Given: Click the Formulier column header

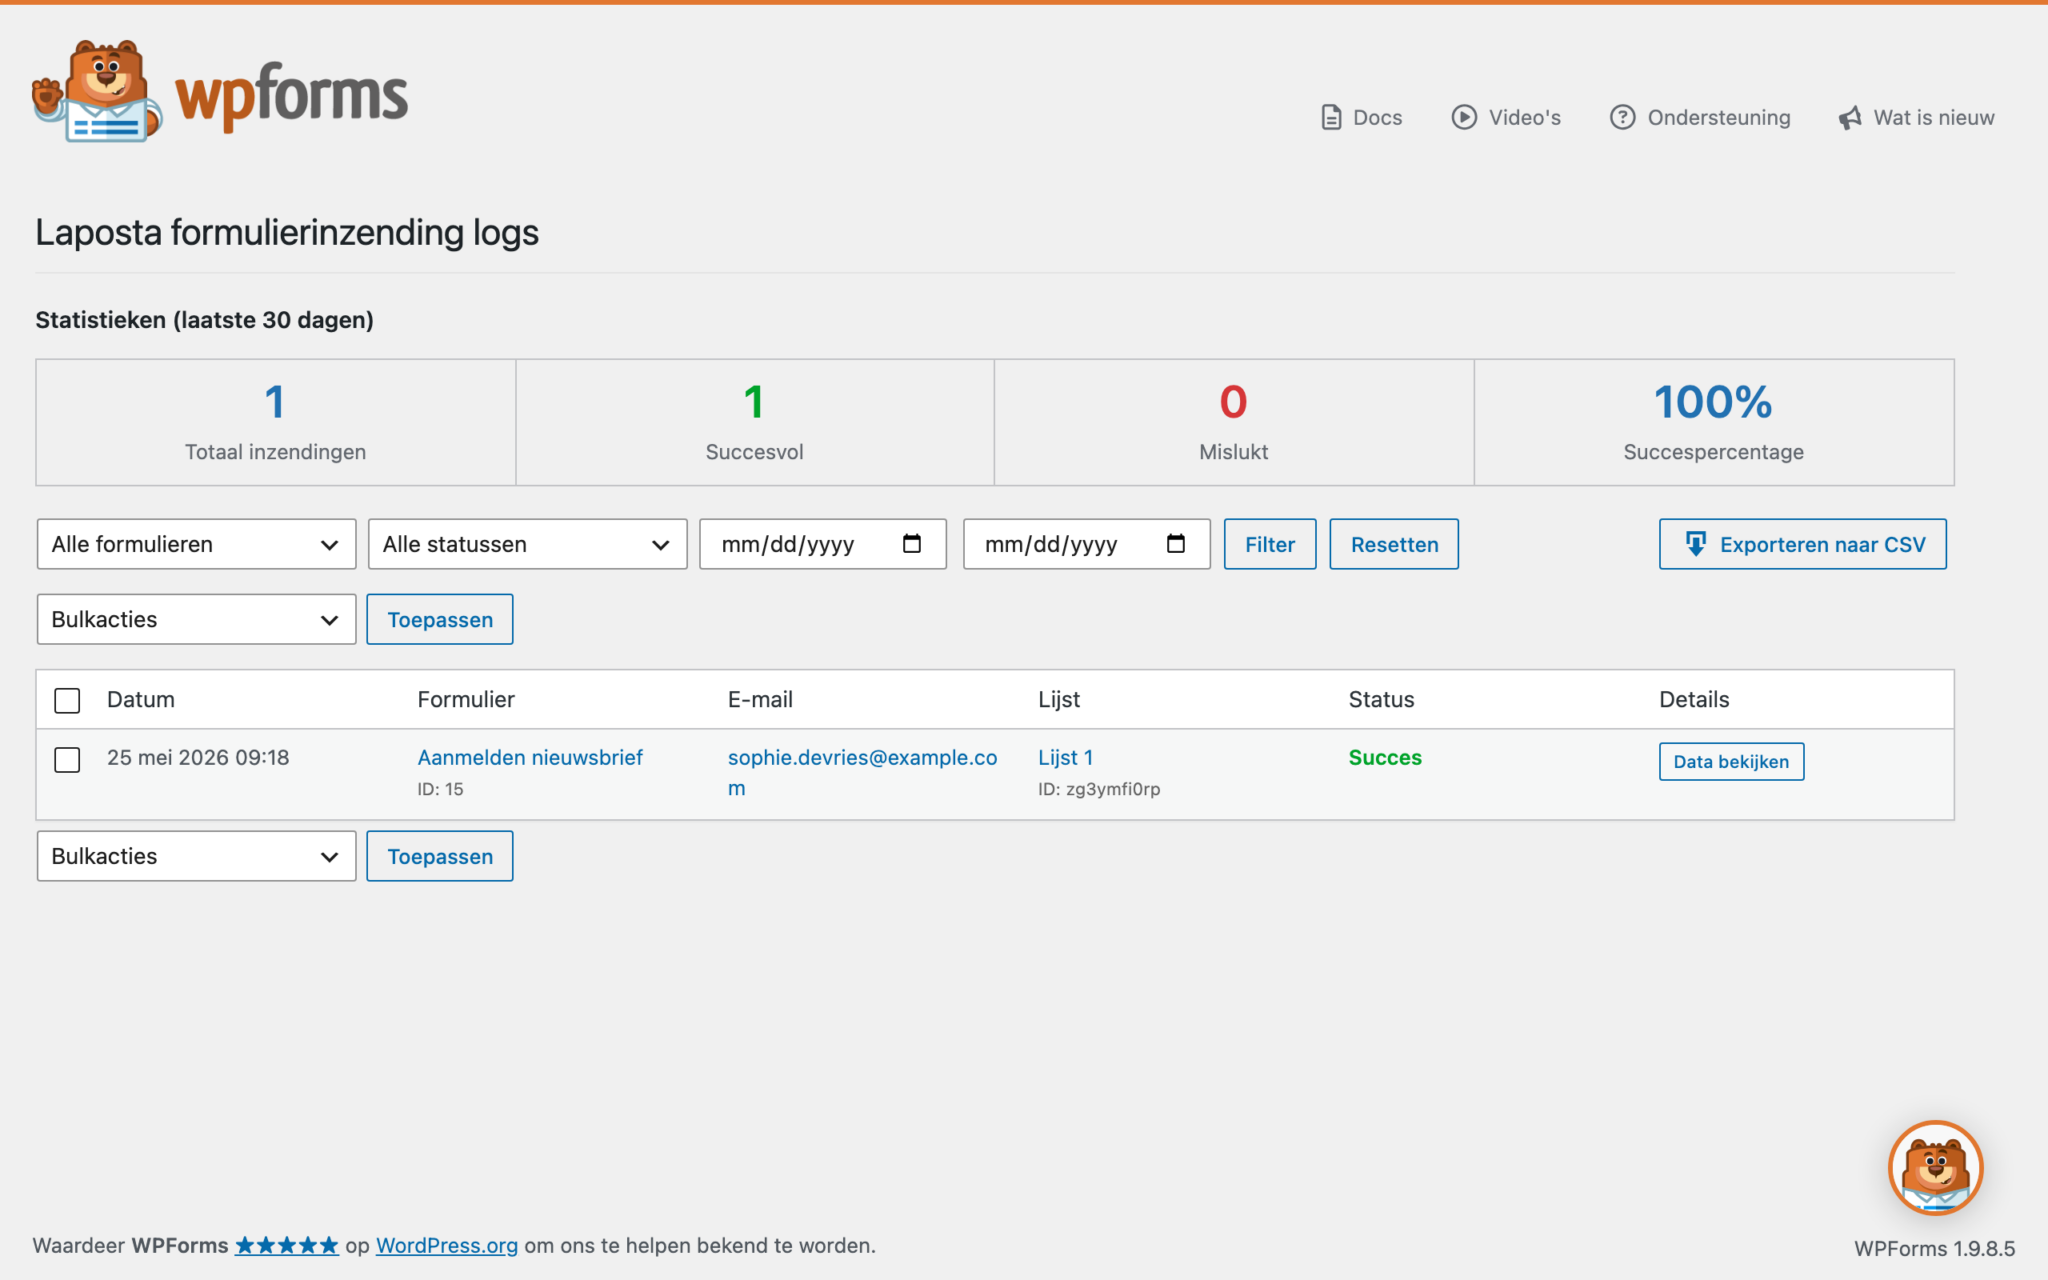Looking at the screenshot, I should (466, 699).
